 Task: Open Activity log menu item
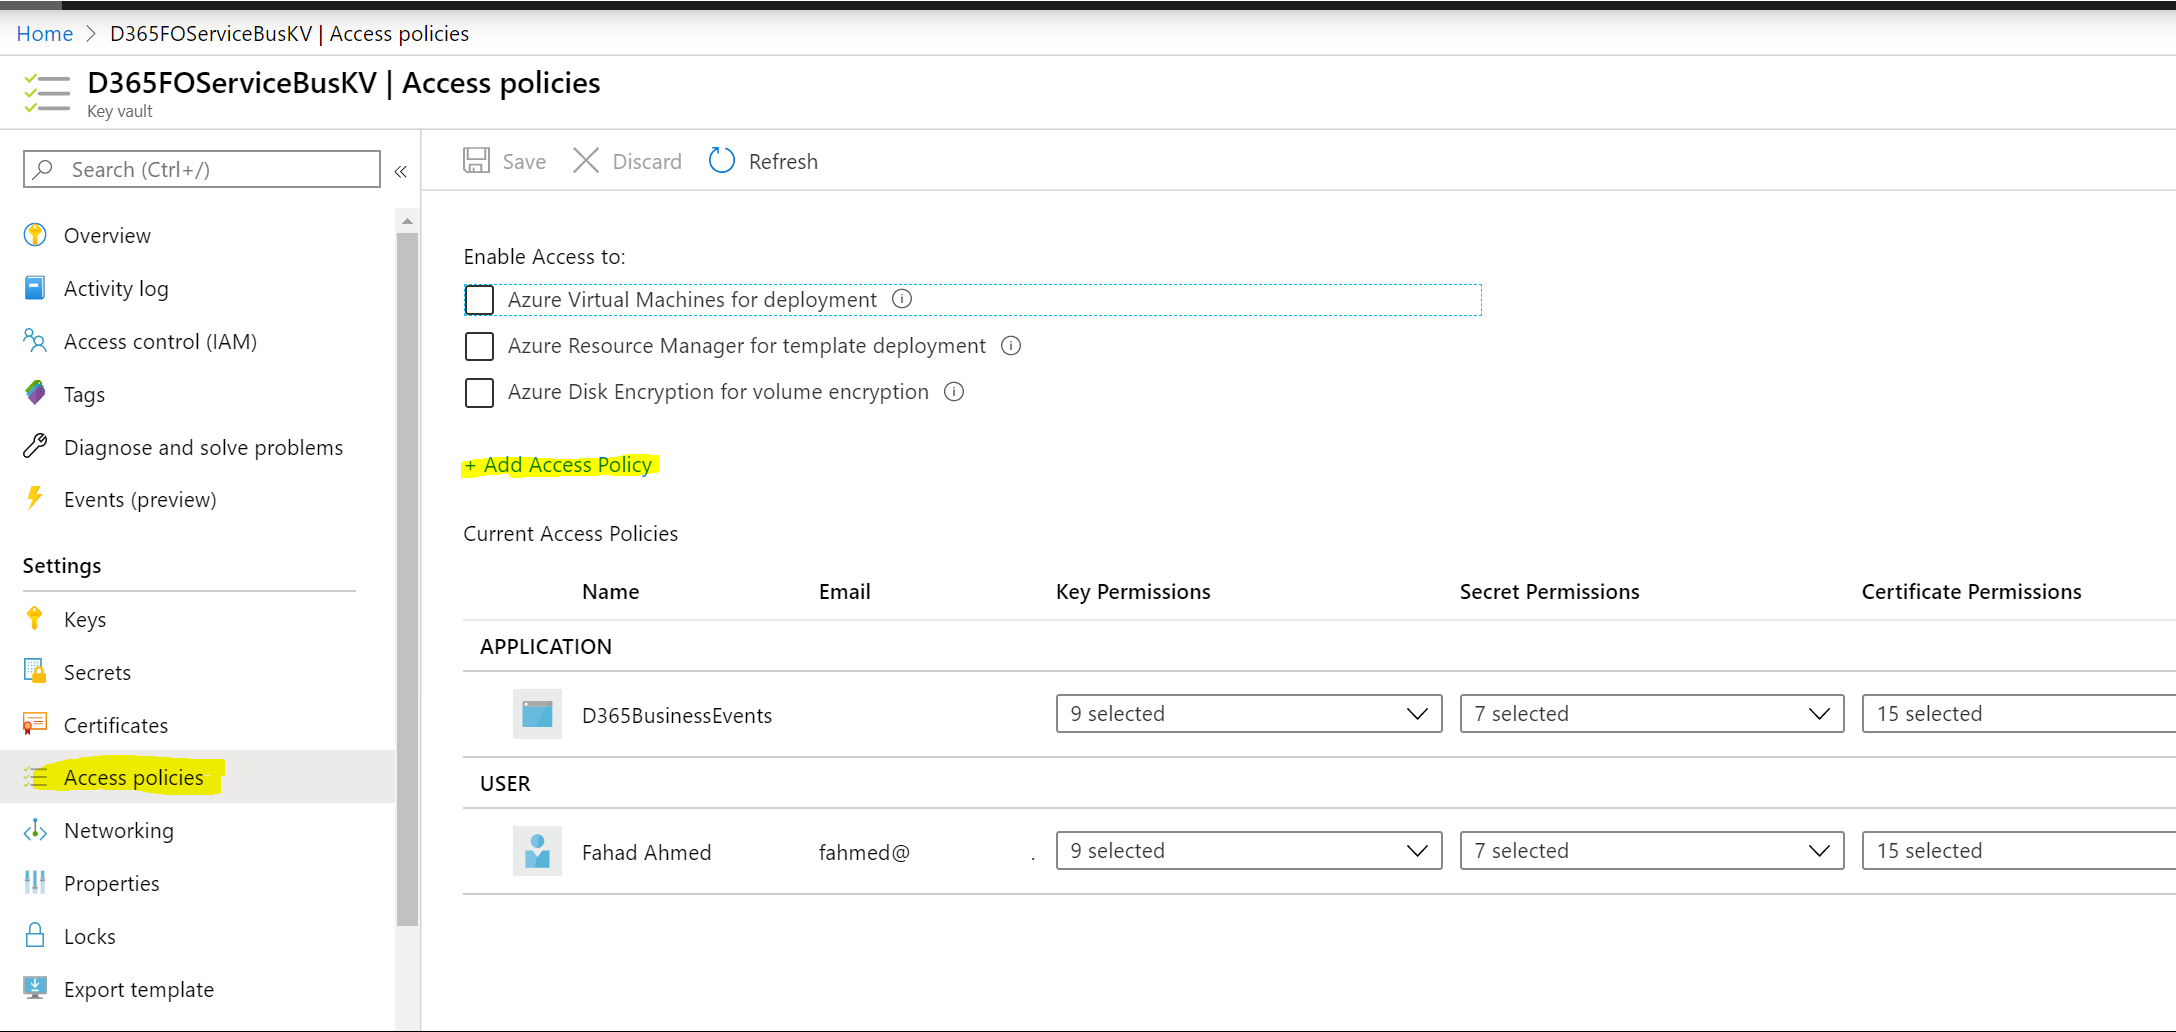198,288
